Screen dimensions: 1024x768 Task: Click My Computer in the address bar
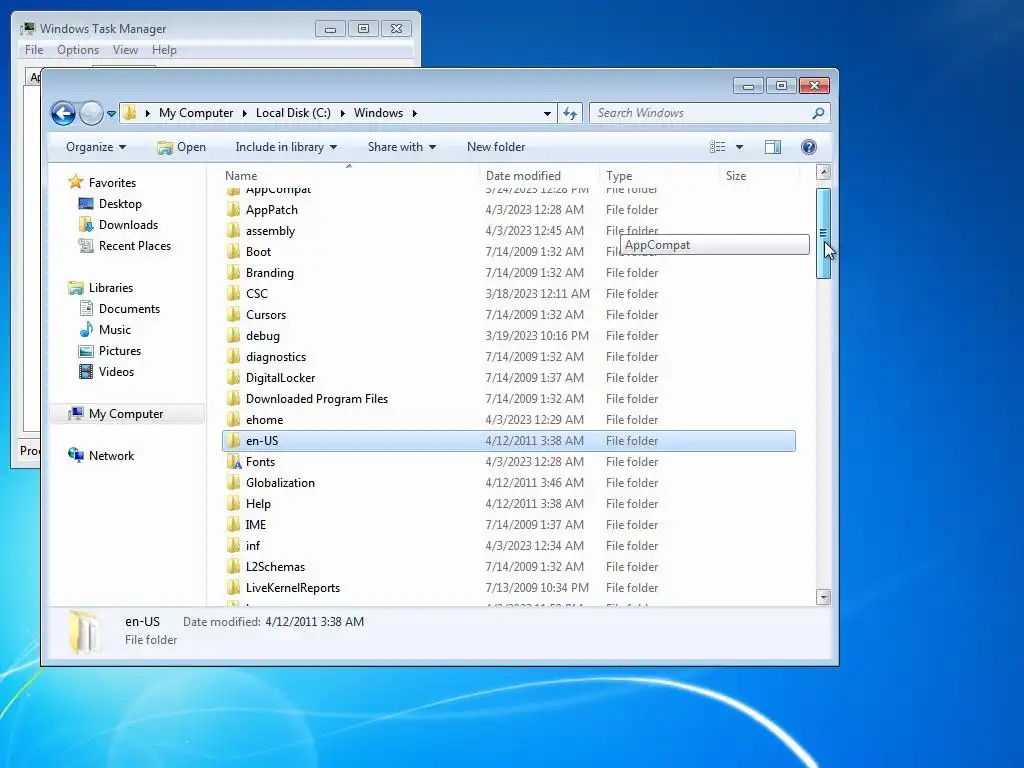pyautogui.click(x=196, y=113)
